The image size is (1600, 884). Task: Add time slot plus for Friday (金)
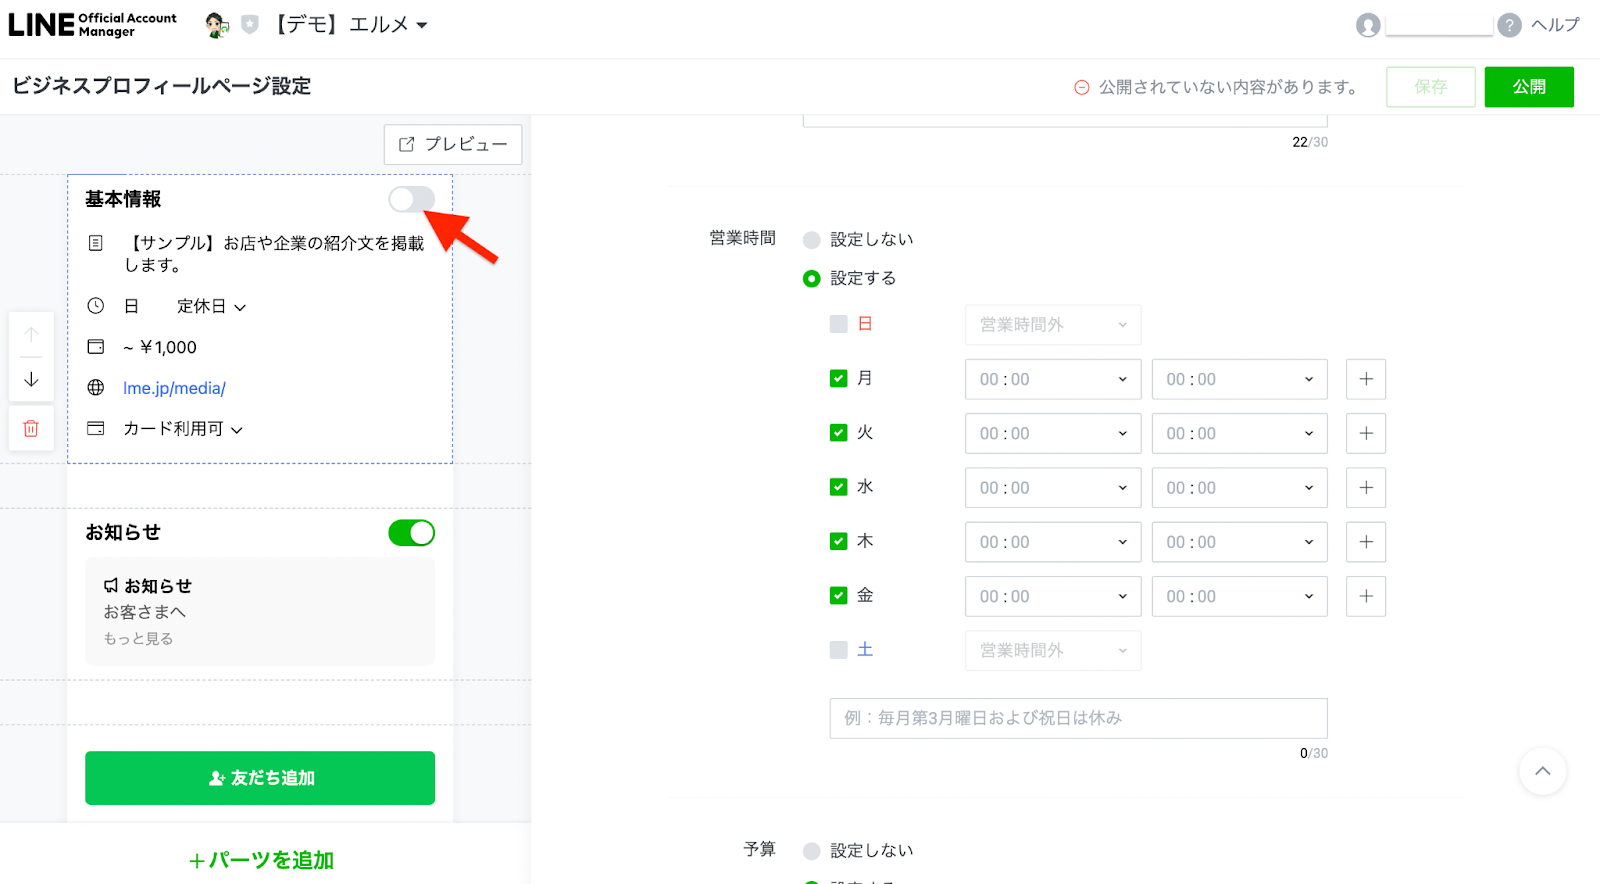click(x=1365, y=596)
